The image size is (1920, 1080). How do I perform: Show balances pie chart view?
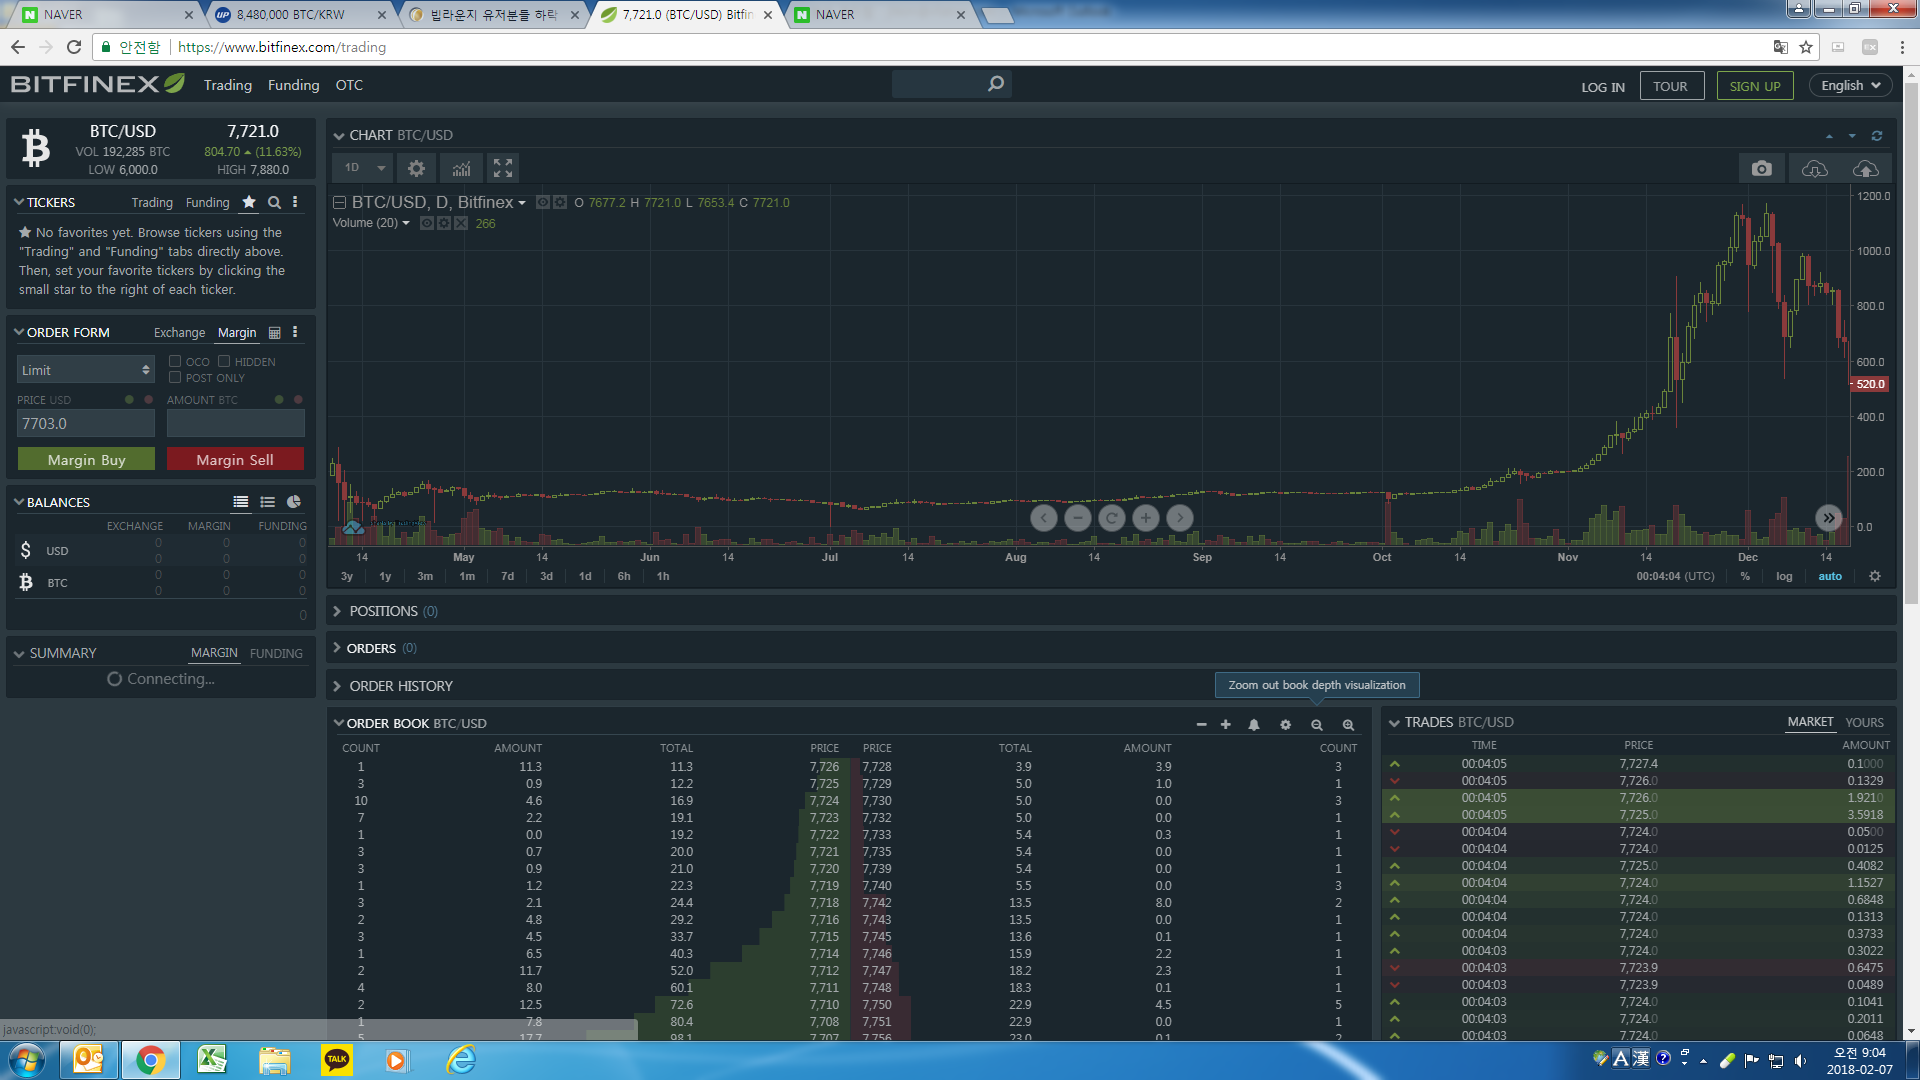coord(294,502)
